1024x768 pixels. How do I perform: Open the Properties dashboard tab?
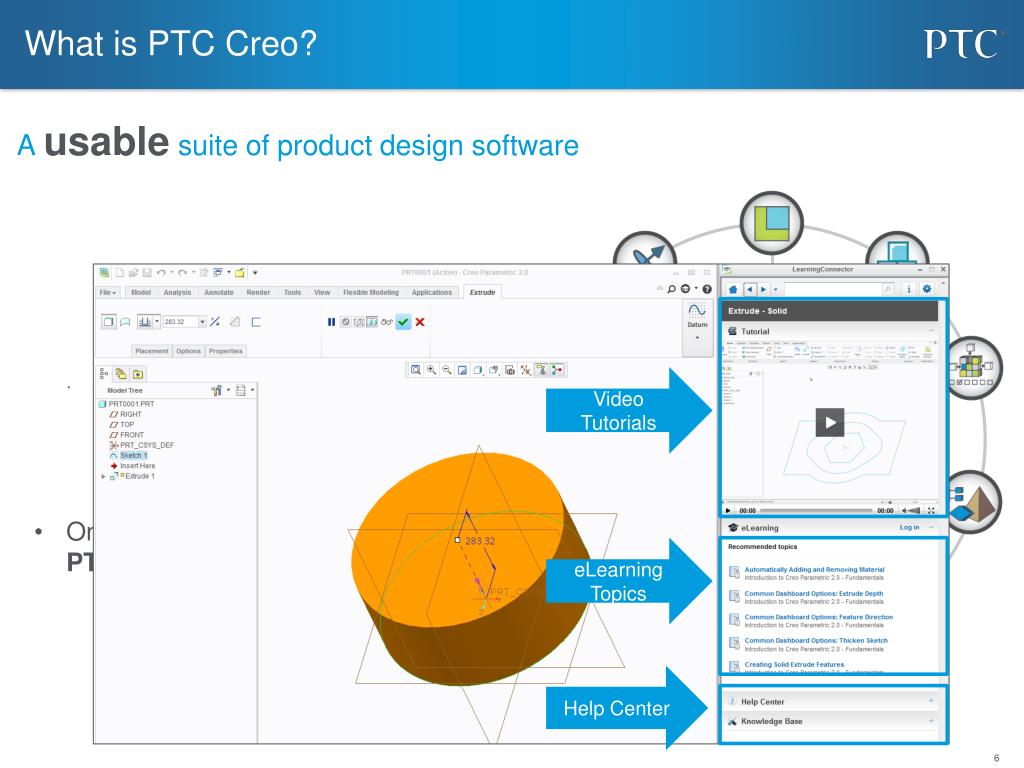[x=225, y=351]
